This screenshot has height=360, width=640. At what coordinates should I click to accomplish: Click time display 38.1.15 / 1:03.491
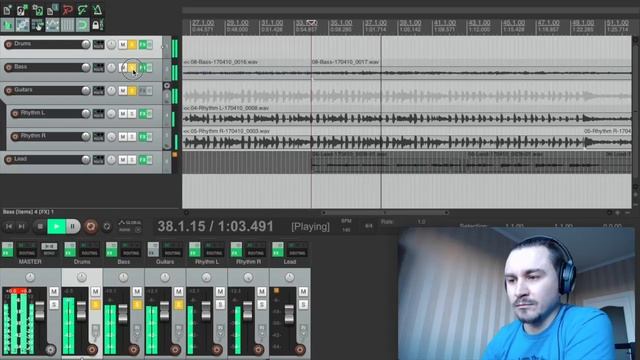[216, 227]
